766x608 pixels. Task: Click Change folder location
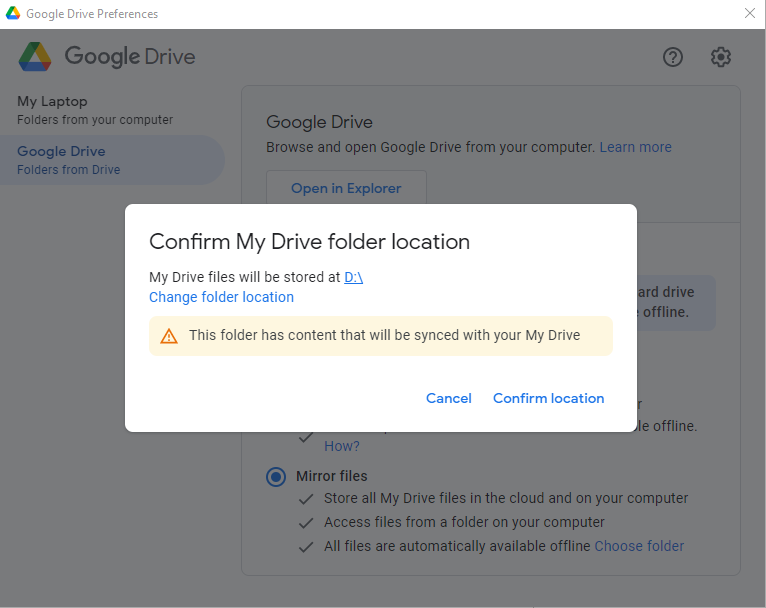[221, 297]
